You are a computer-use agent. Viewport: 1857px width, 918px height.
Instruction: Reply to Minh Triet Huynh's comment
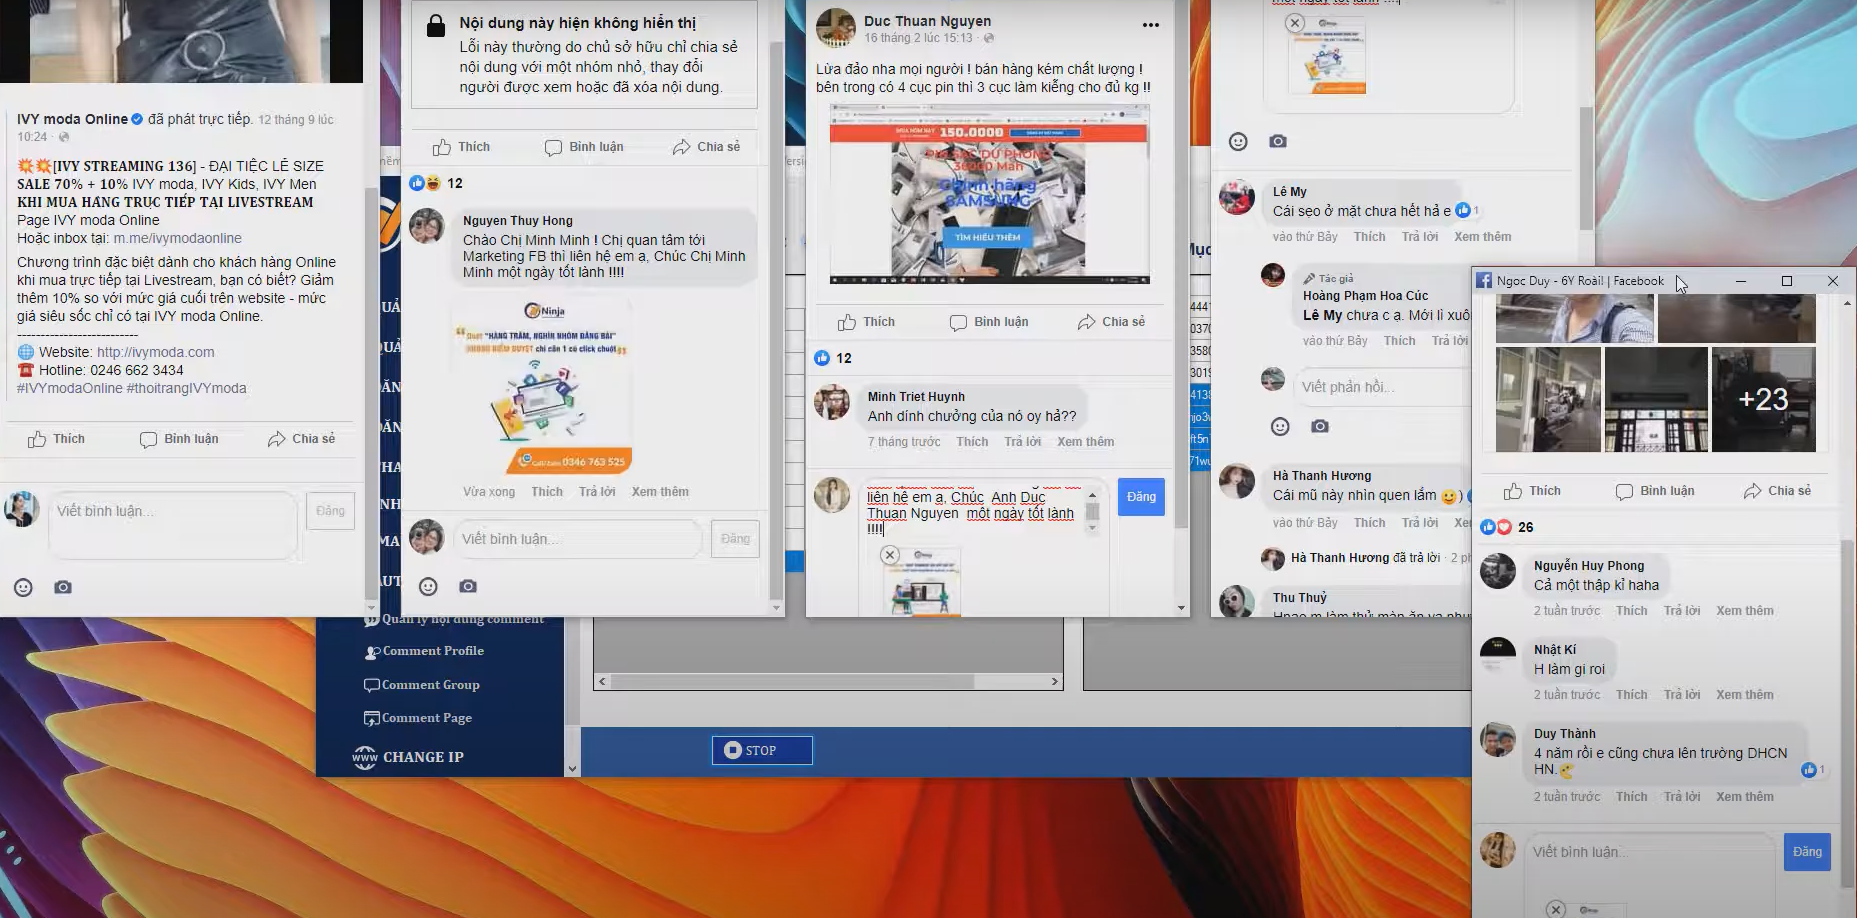(1023, 442)
